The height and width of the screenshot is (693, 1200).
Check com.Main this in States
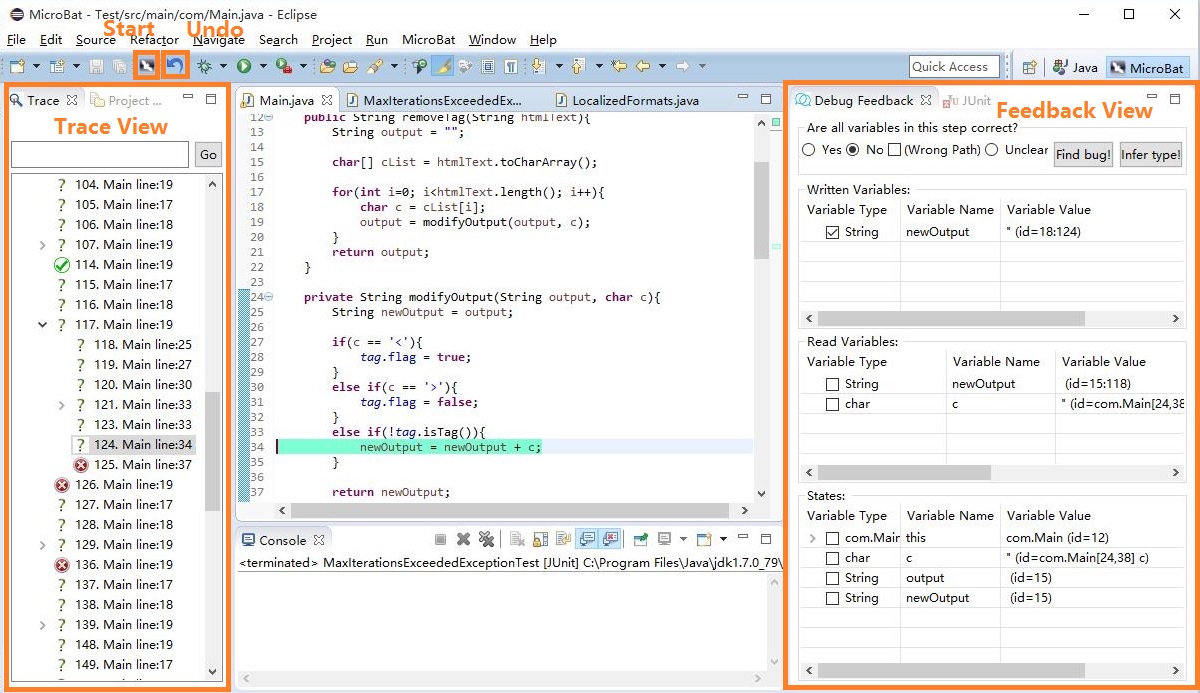click(x=833, y=538)
